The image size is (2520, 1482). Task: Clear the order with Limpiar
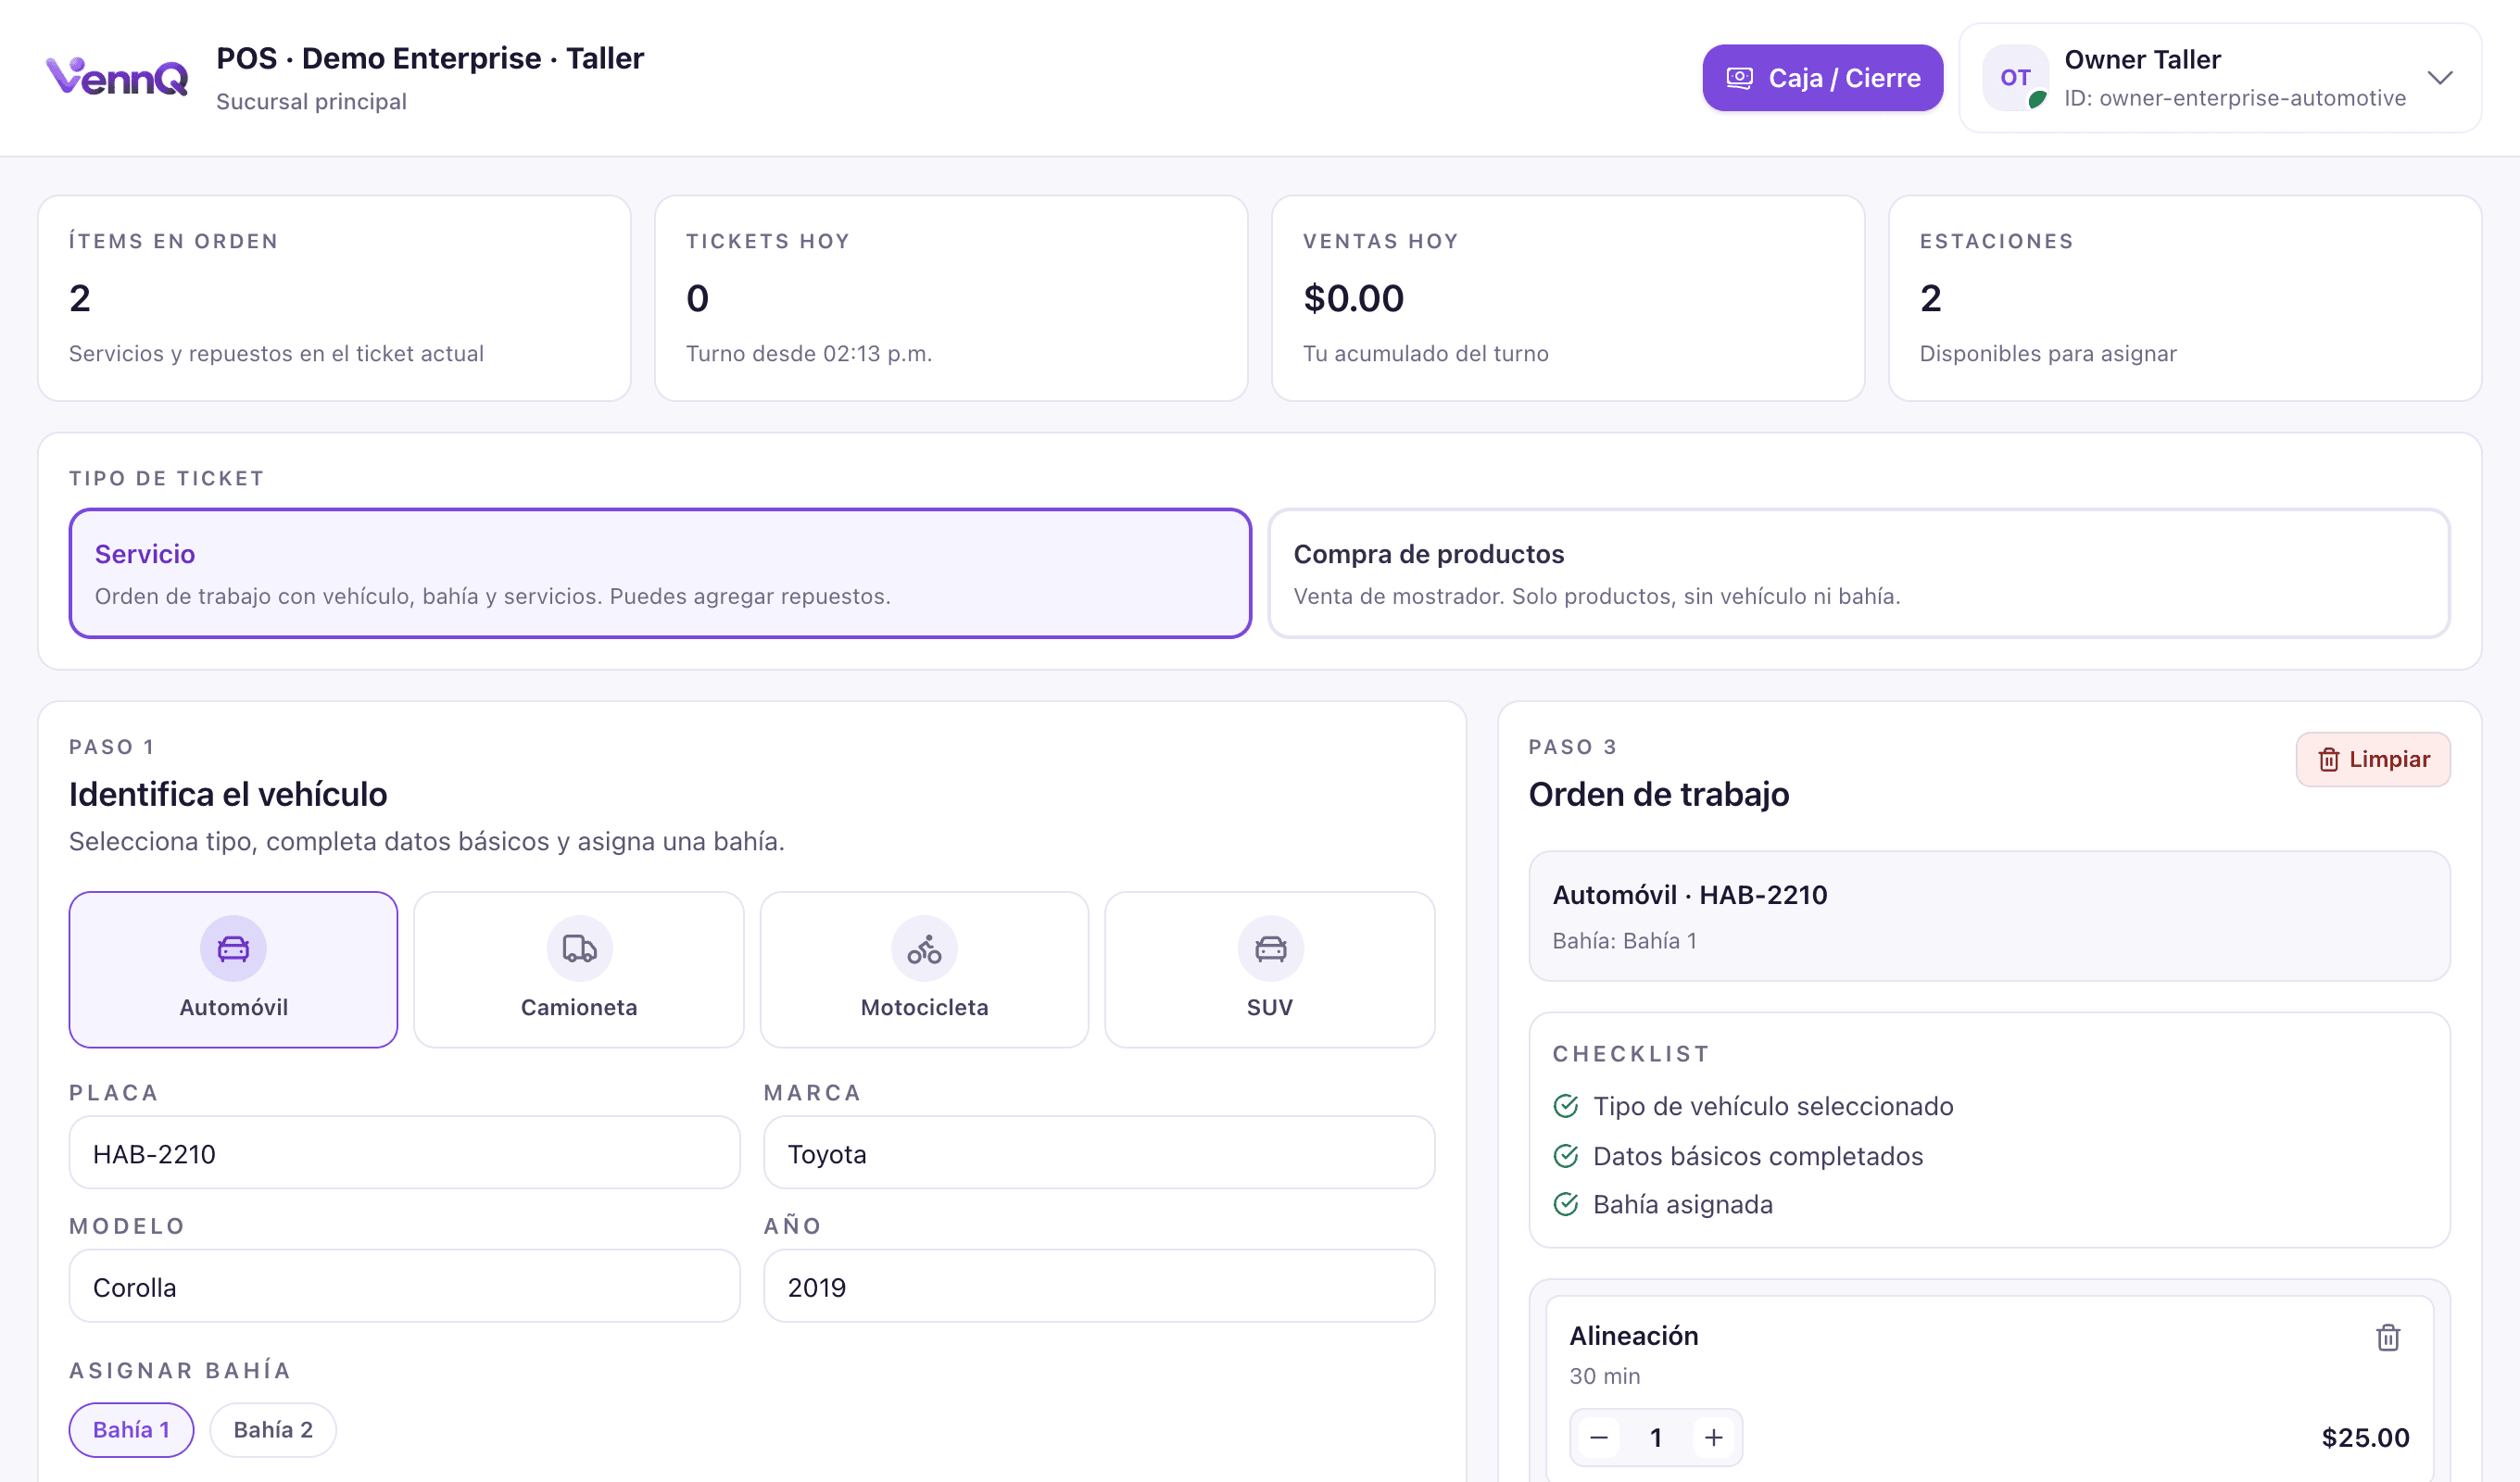(x=2373, y=759)
